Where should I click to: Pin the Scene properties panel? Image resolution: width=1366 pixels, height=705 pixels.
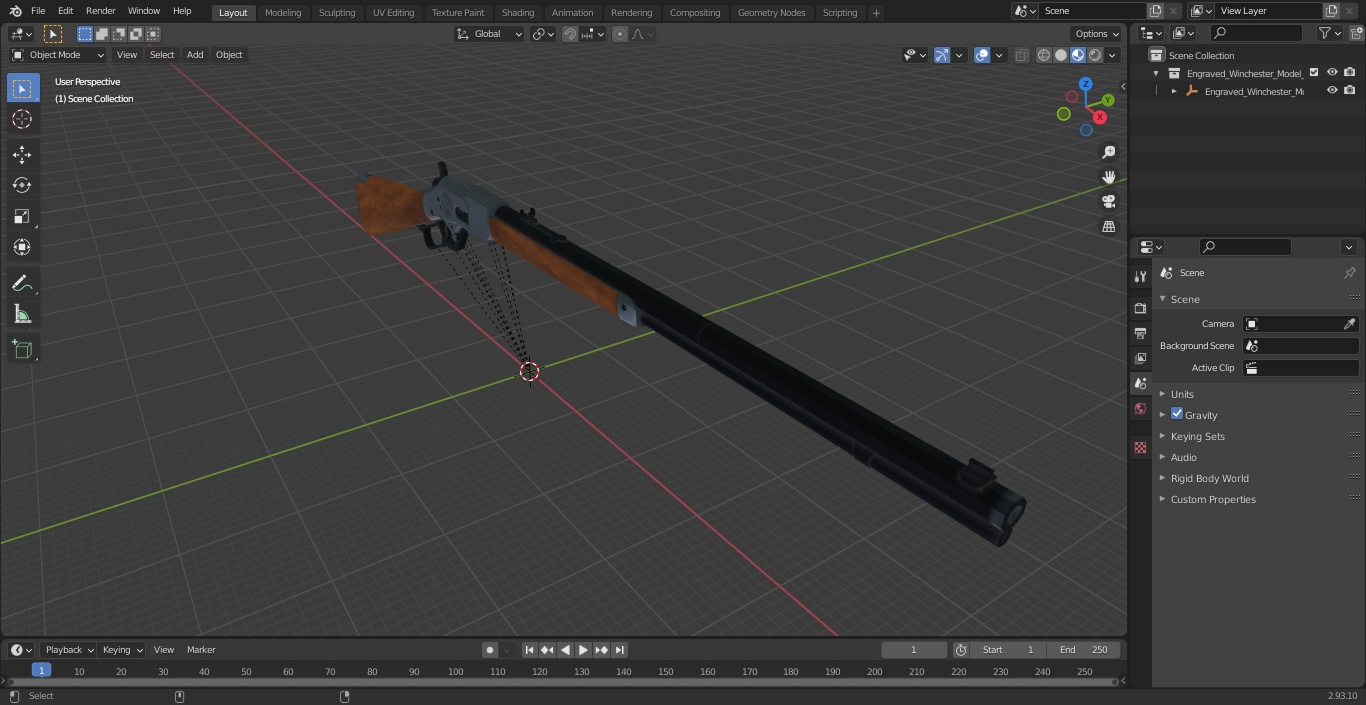pyautogui.click(x=1349, y=273)
